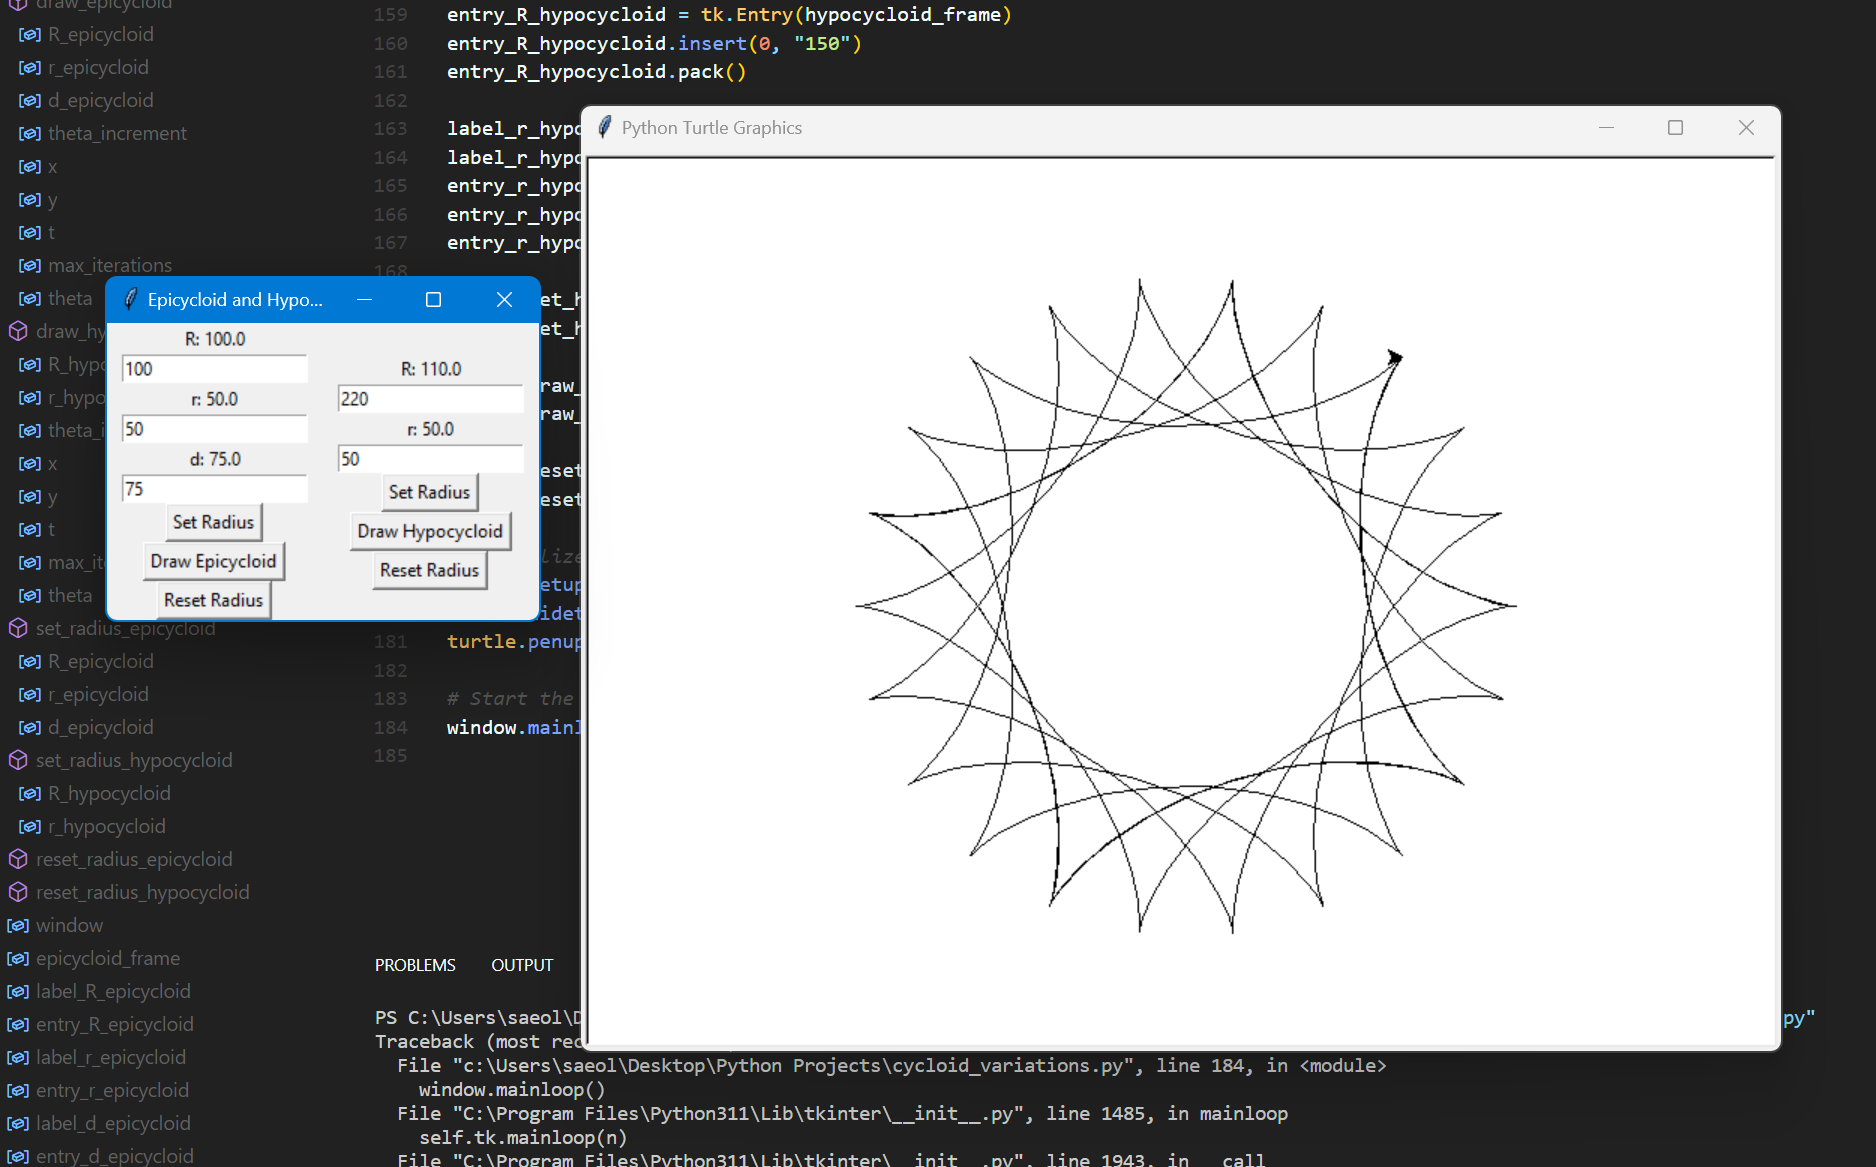Switch to the OUTPUT tab
Image resolution: width=1876 pixels, height=1167 pixels.
(x=521, y=964)
